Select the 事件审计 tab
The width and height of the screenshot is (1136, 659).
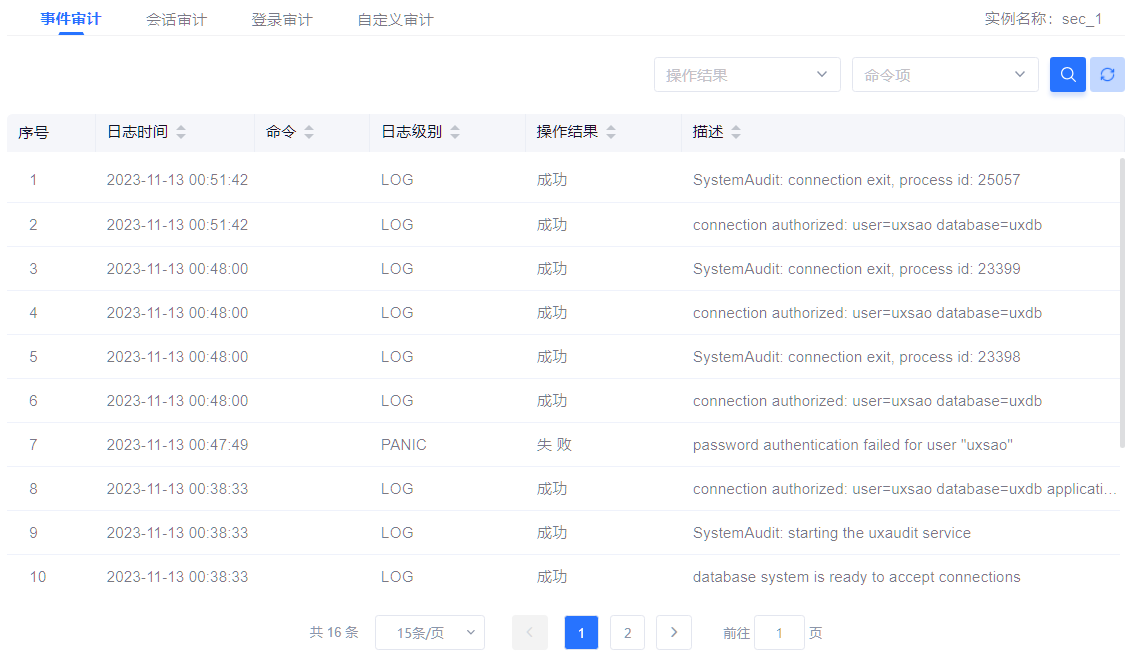pos(71,20)
